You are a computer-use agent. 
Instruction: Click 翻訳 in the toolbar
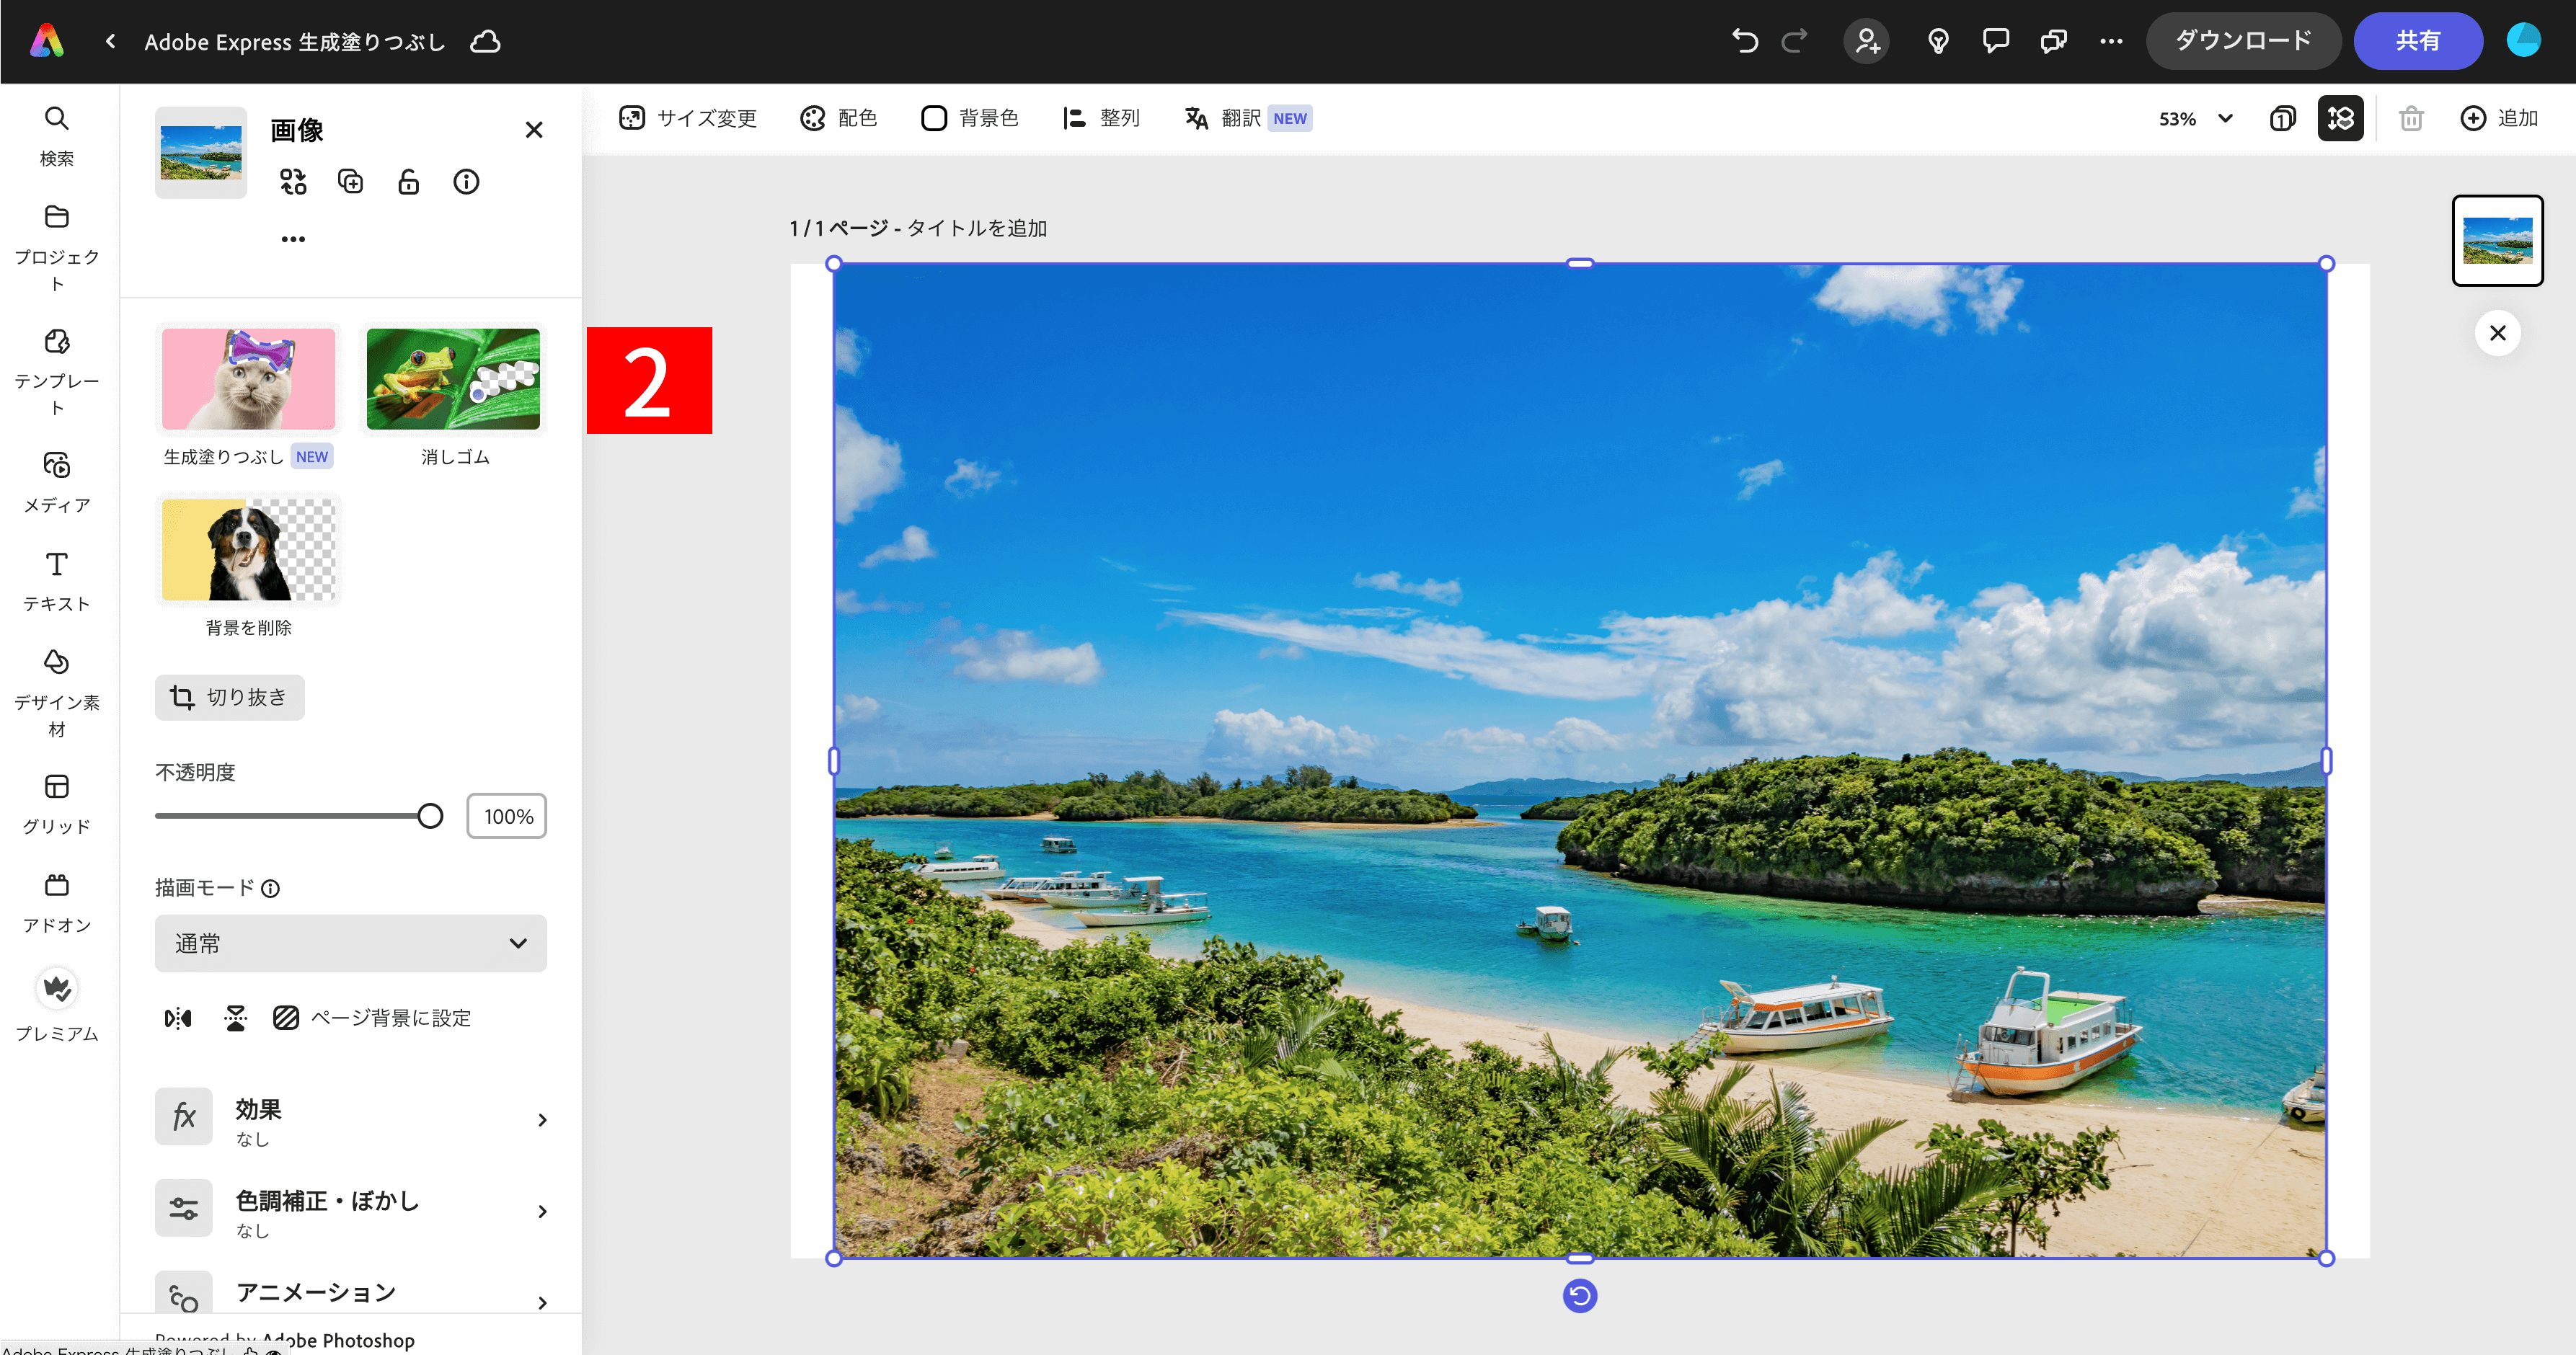pyautogui.click(x=1248, y=118)
